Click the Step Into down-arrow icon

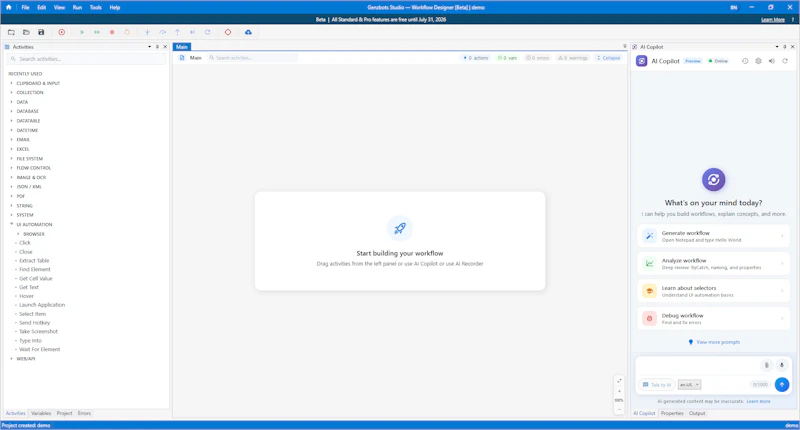pyautogui.click(x=147, y=32)
